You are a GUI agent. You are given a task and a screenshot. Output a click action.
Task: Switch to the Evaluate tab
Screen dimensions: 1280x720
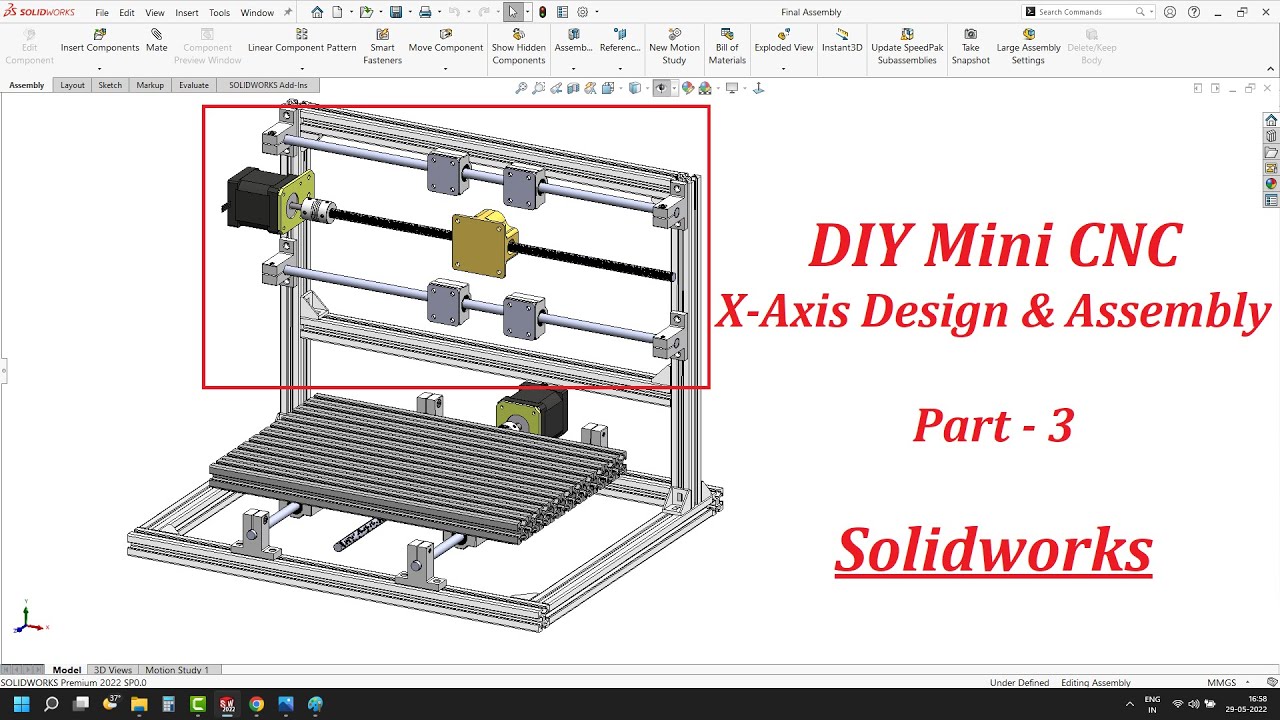pos(194,85)
